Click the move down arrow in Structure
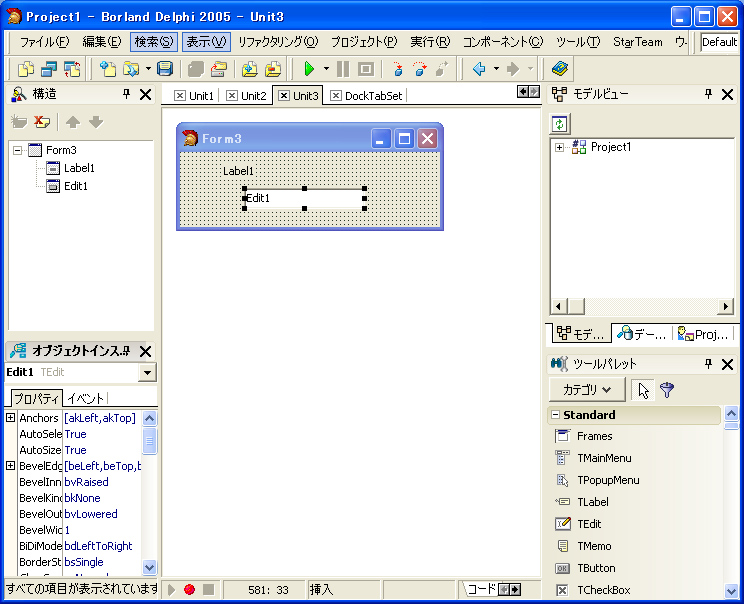744x604 pixels. tap(96, 122)
